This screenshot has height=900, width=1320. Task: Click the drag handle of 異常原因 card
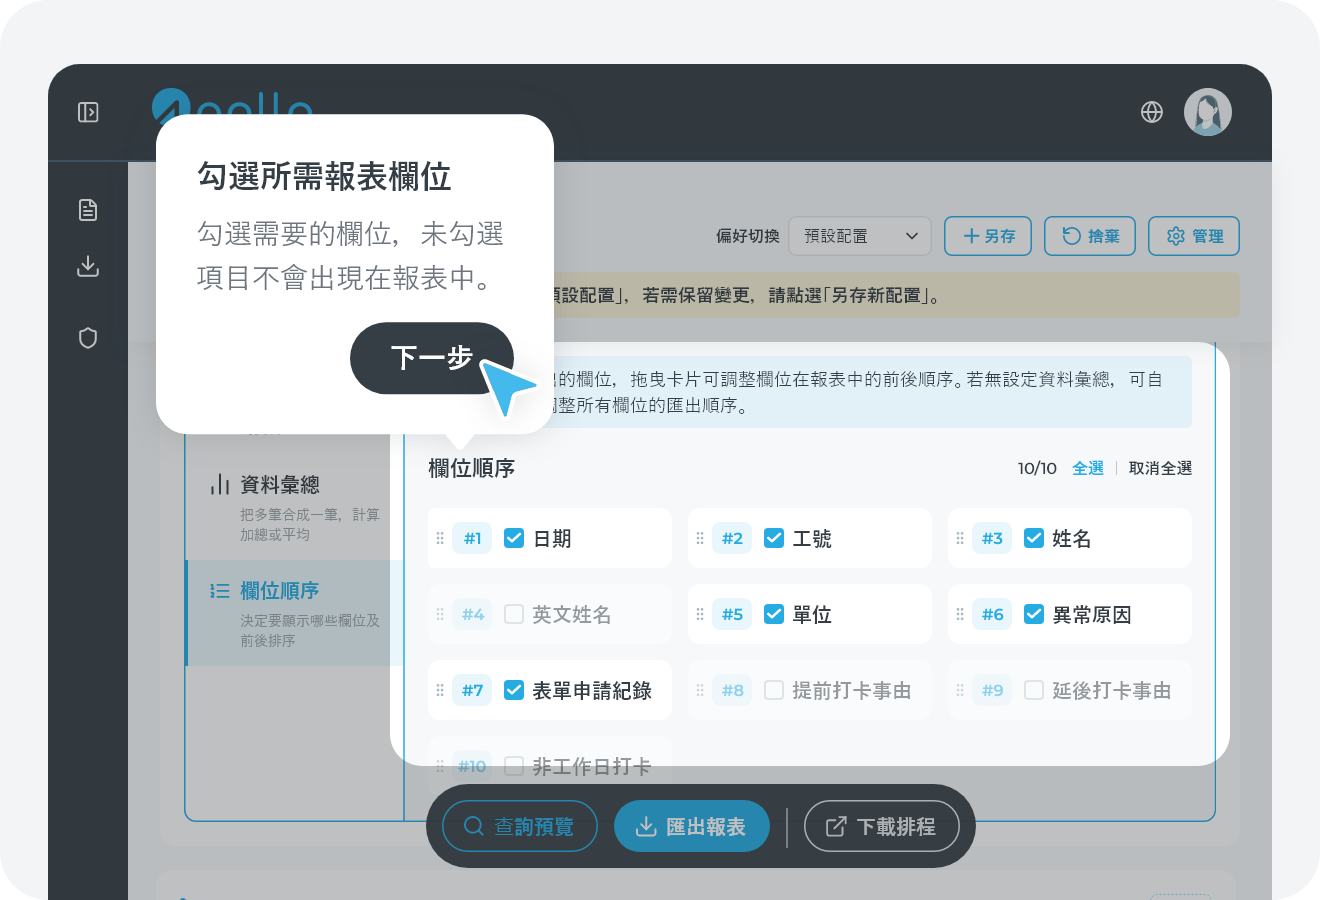tap(960, 614)
